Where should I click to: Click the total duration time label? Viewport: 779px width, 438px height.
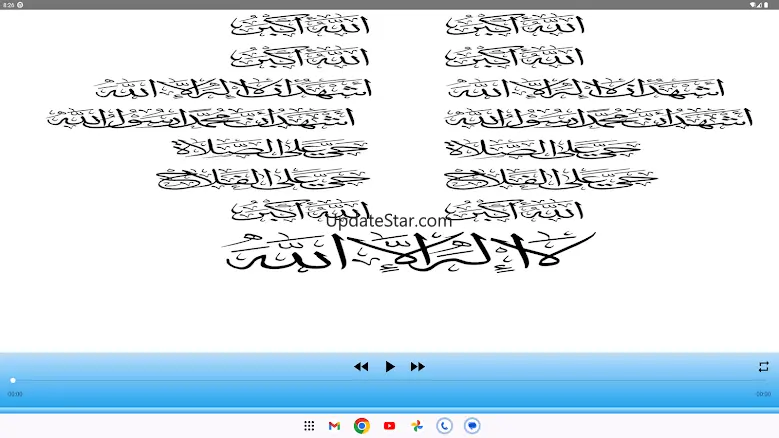click(764, 394)
